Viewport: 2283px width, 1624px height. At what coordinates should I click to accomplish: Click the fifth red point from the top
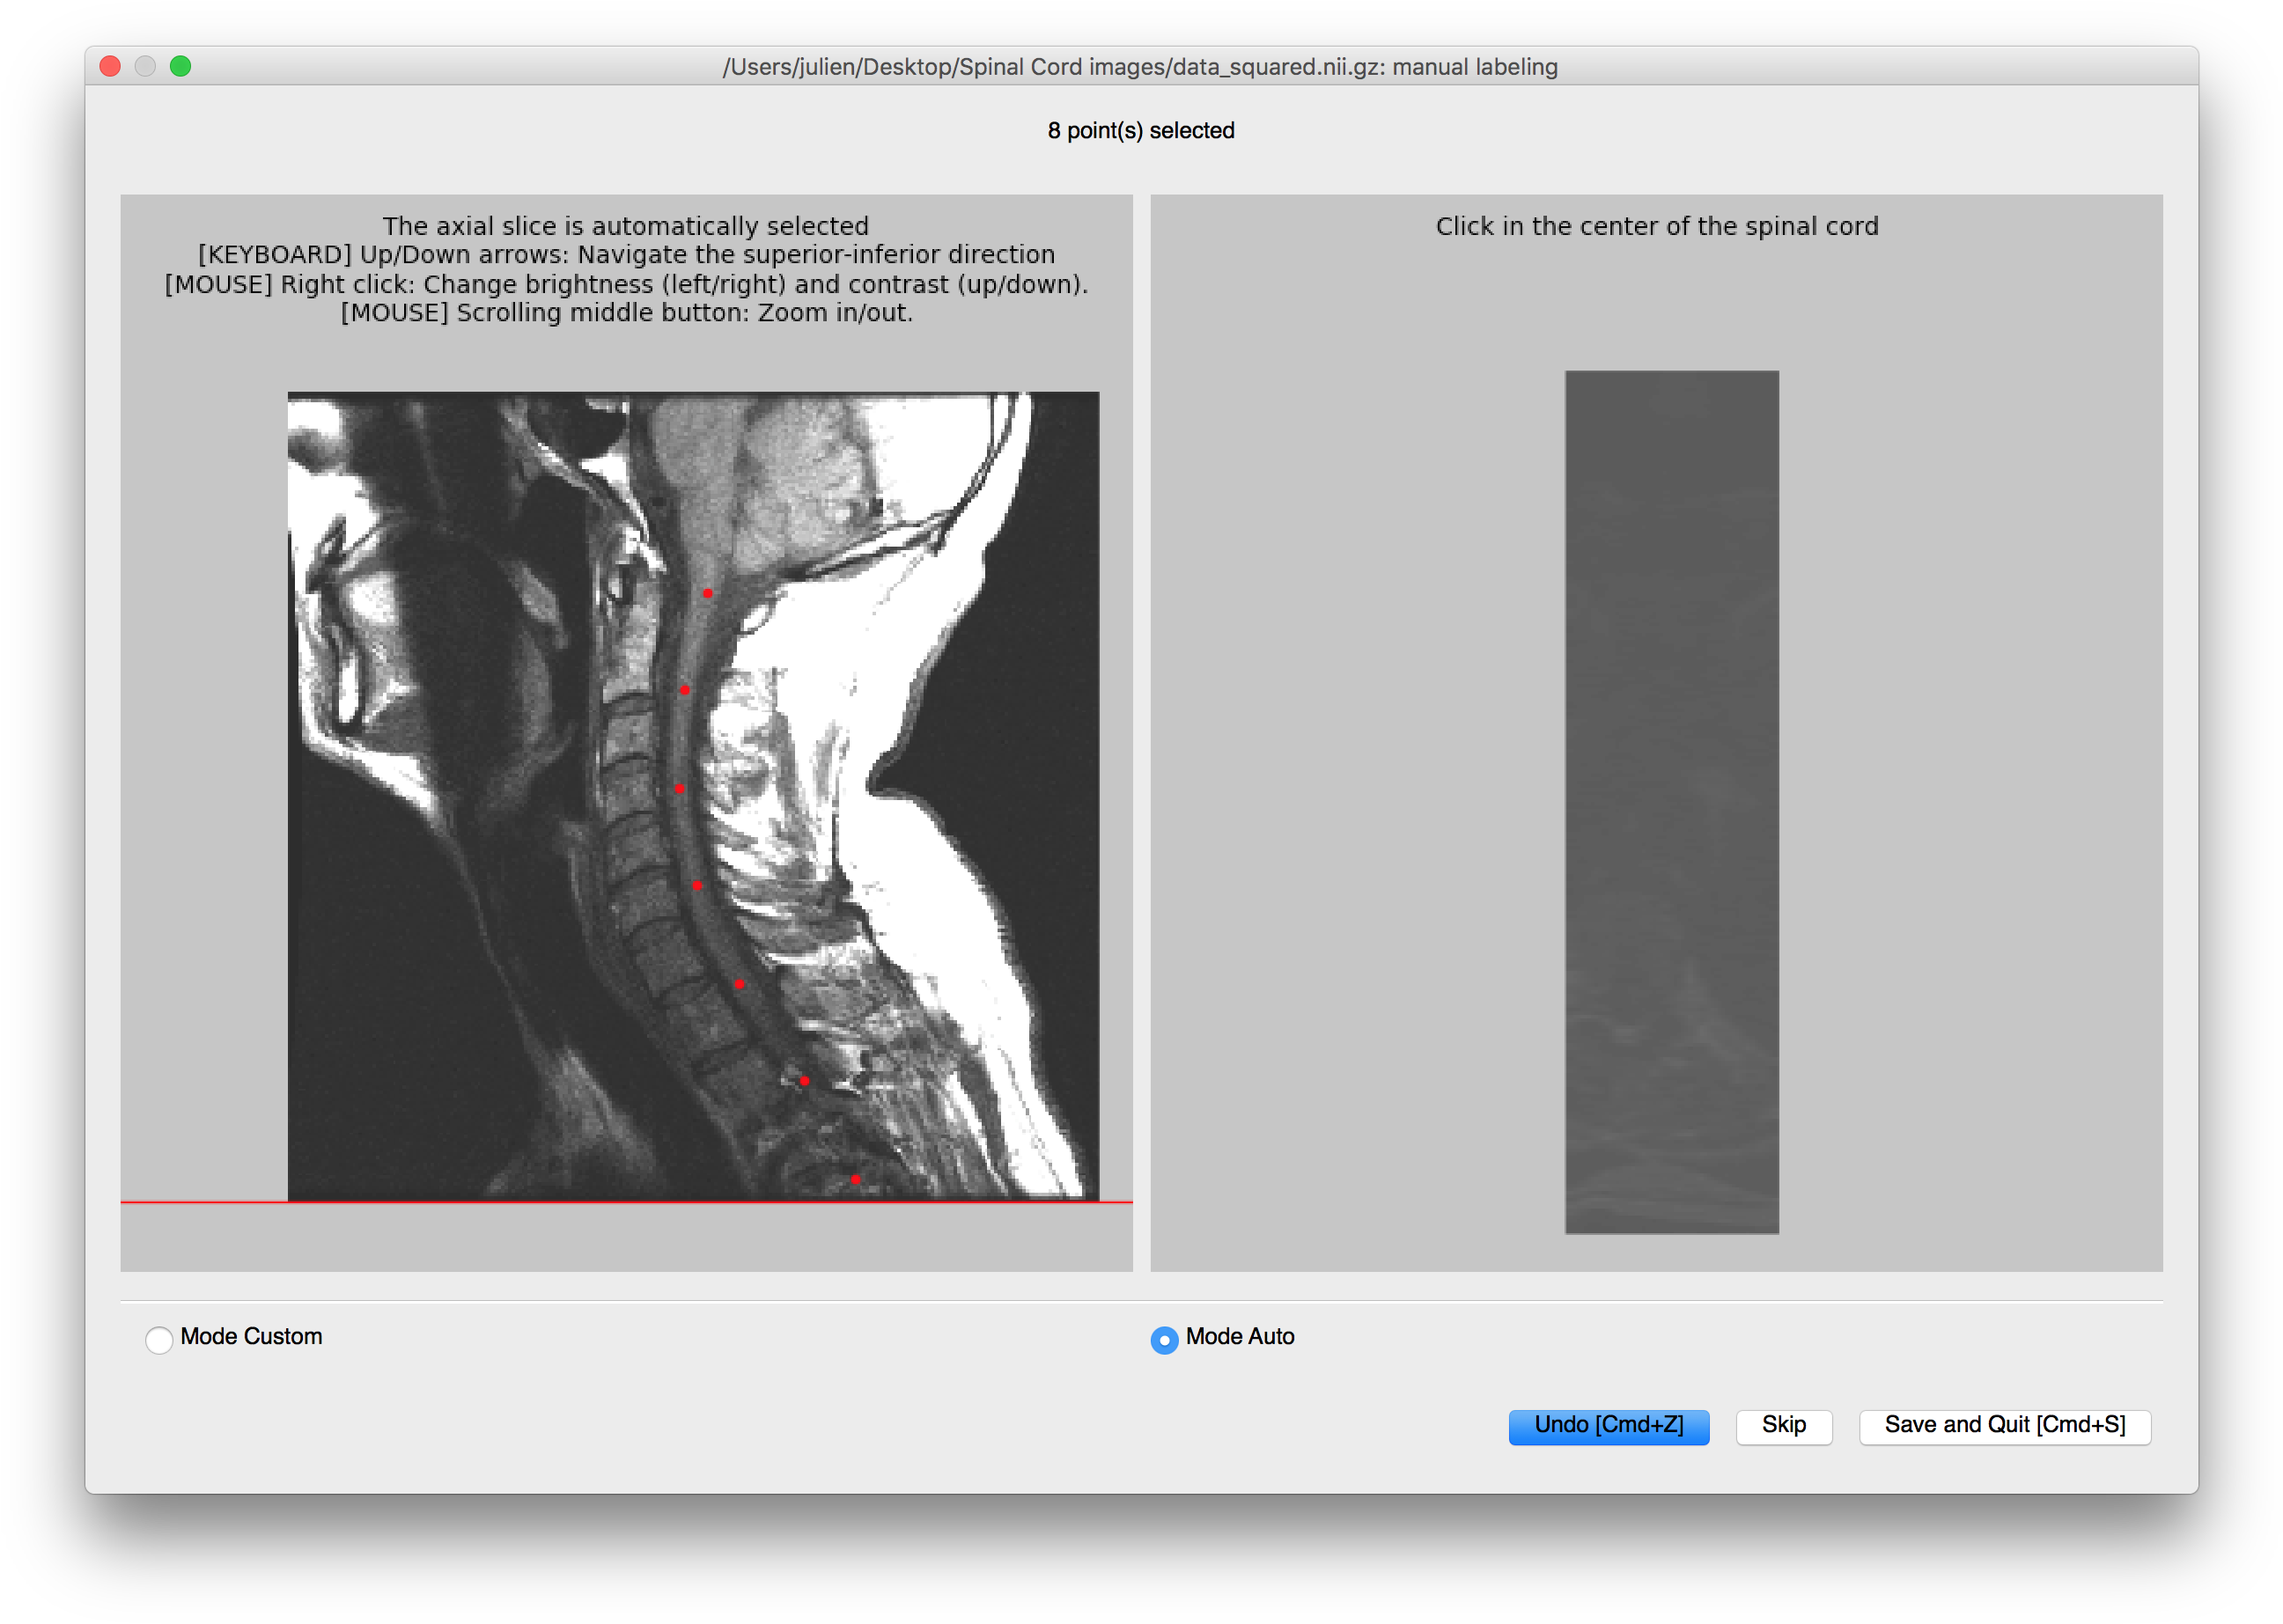point(739,984)
